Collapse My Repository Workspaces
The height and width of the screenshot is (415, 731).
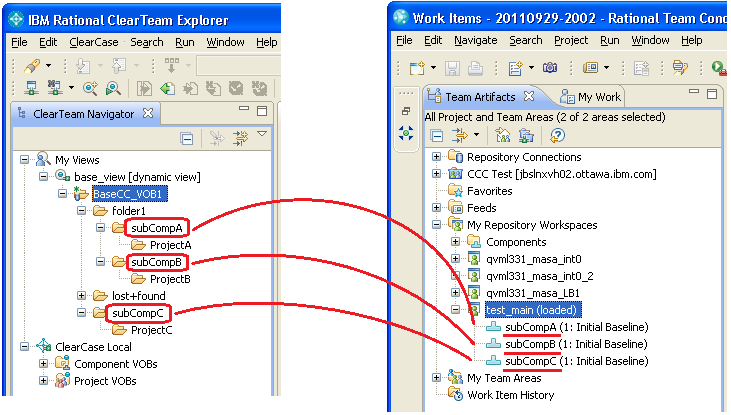(x=436, y=224)
